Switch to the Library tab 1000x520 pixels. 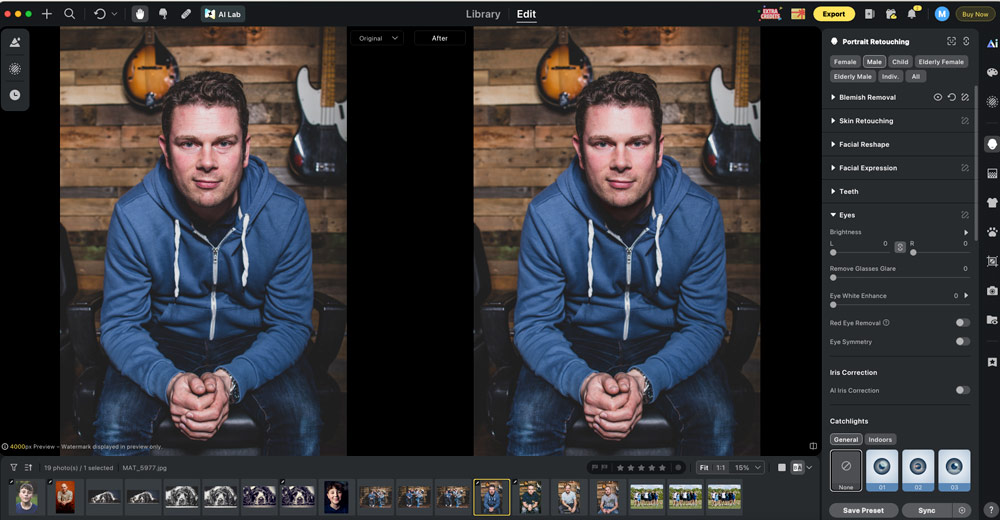click(483, 14)
